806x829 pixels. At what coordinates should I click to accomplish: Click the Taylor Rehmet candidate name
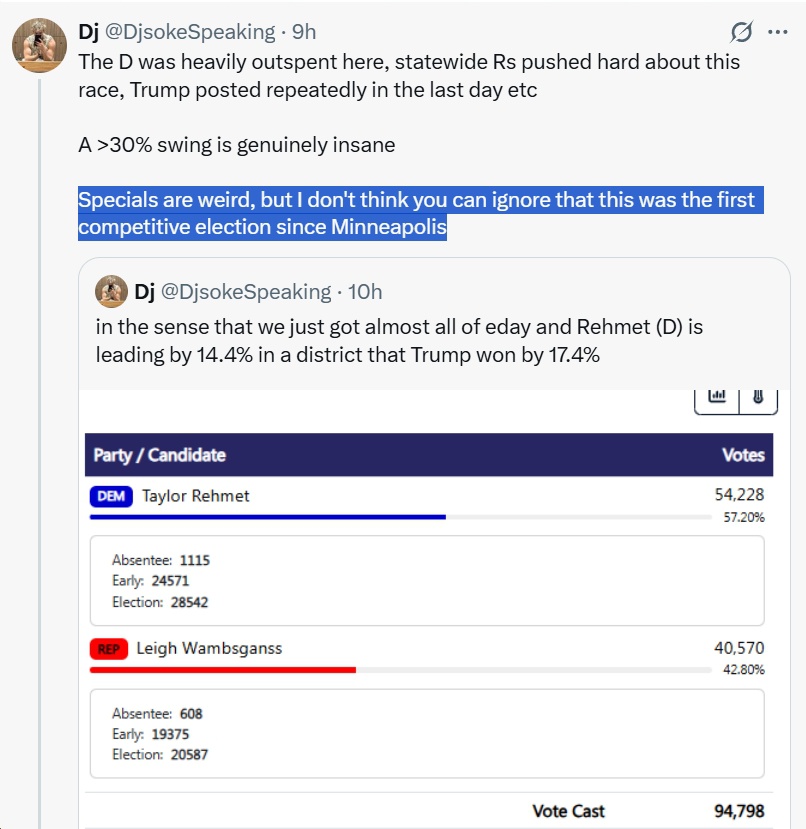[196, 496]
